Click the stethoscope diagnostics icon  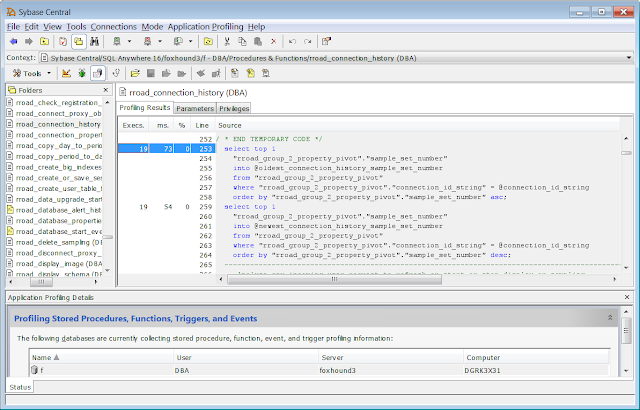click(x=116, y=73)
